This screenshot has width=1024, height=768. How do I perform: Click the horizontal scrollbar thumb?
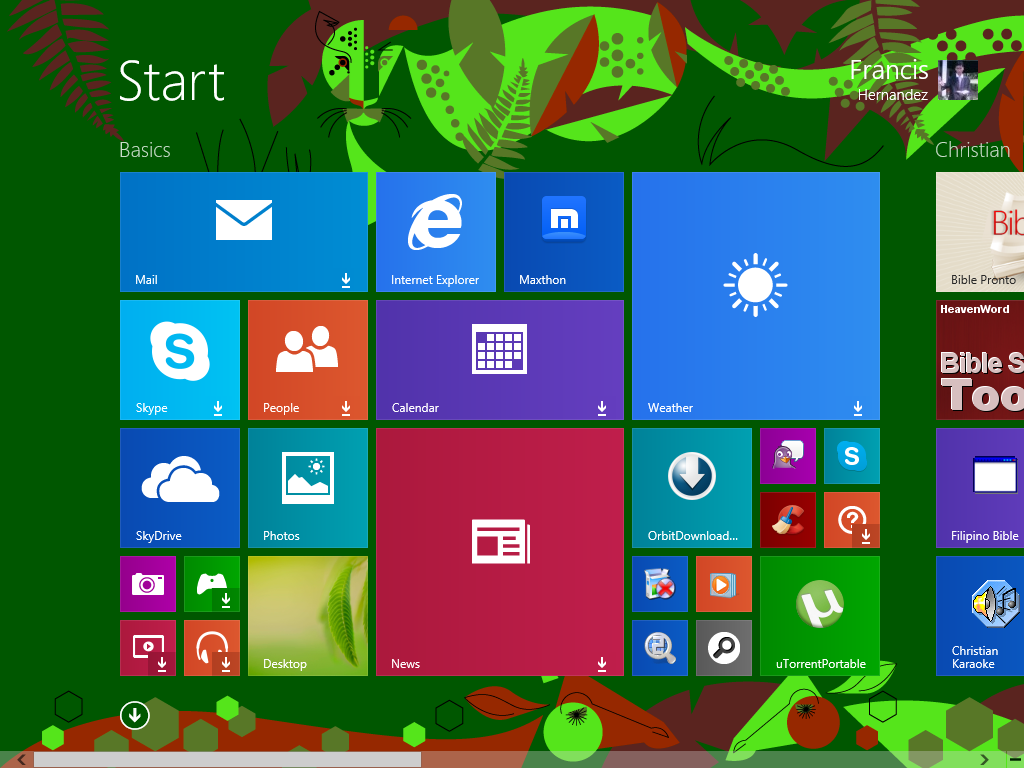227,760
